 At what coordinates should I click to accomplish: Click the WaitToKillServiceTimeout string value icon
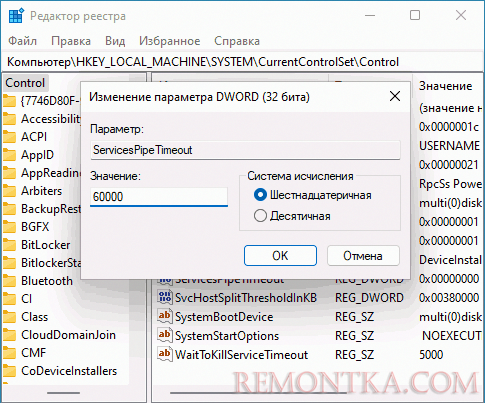(165, 354)
